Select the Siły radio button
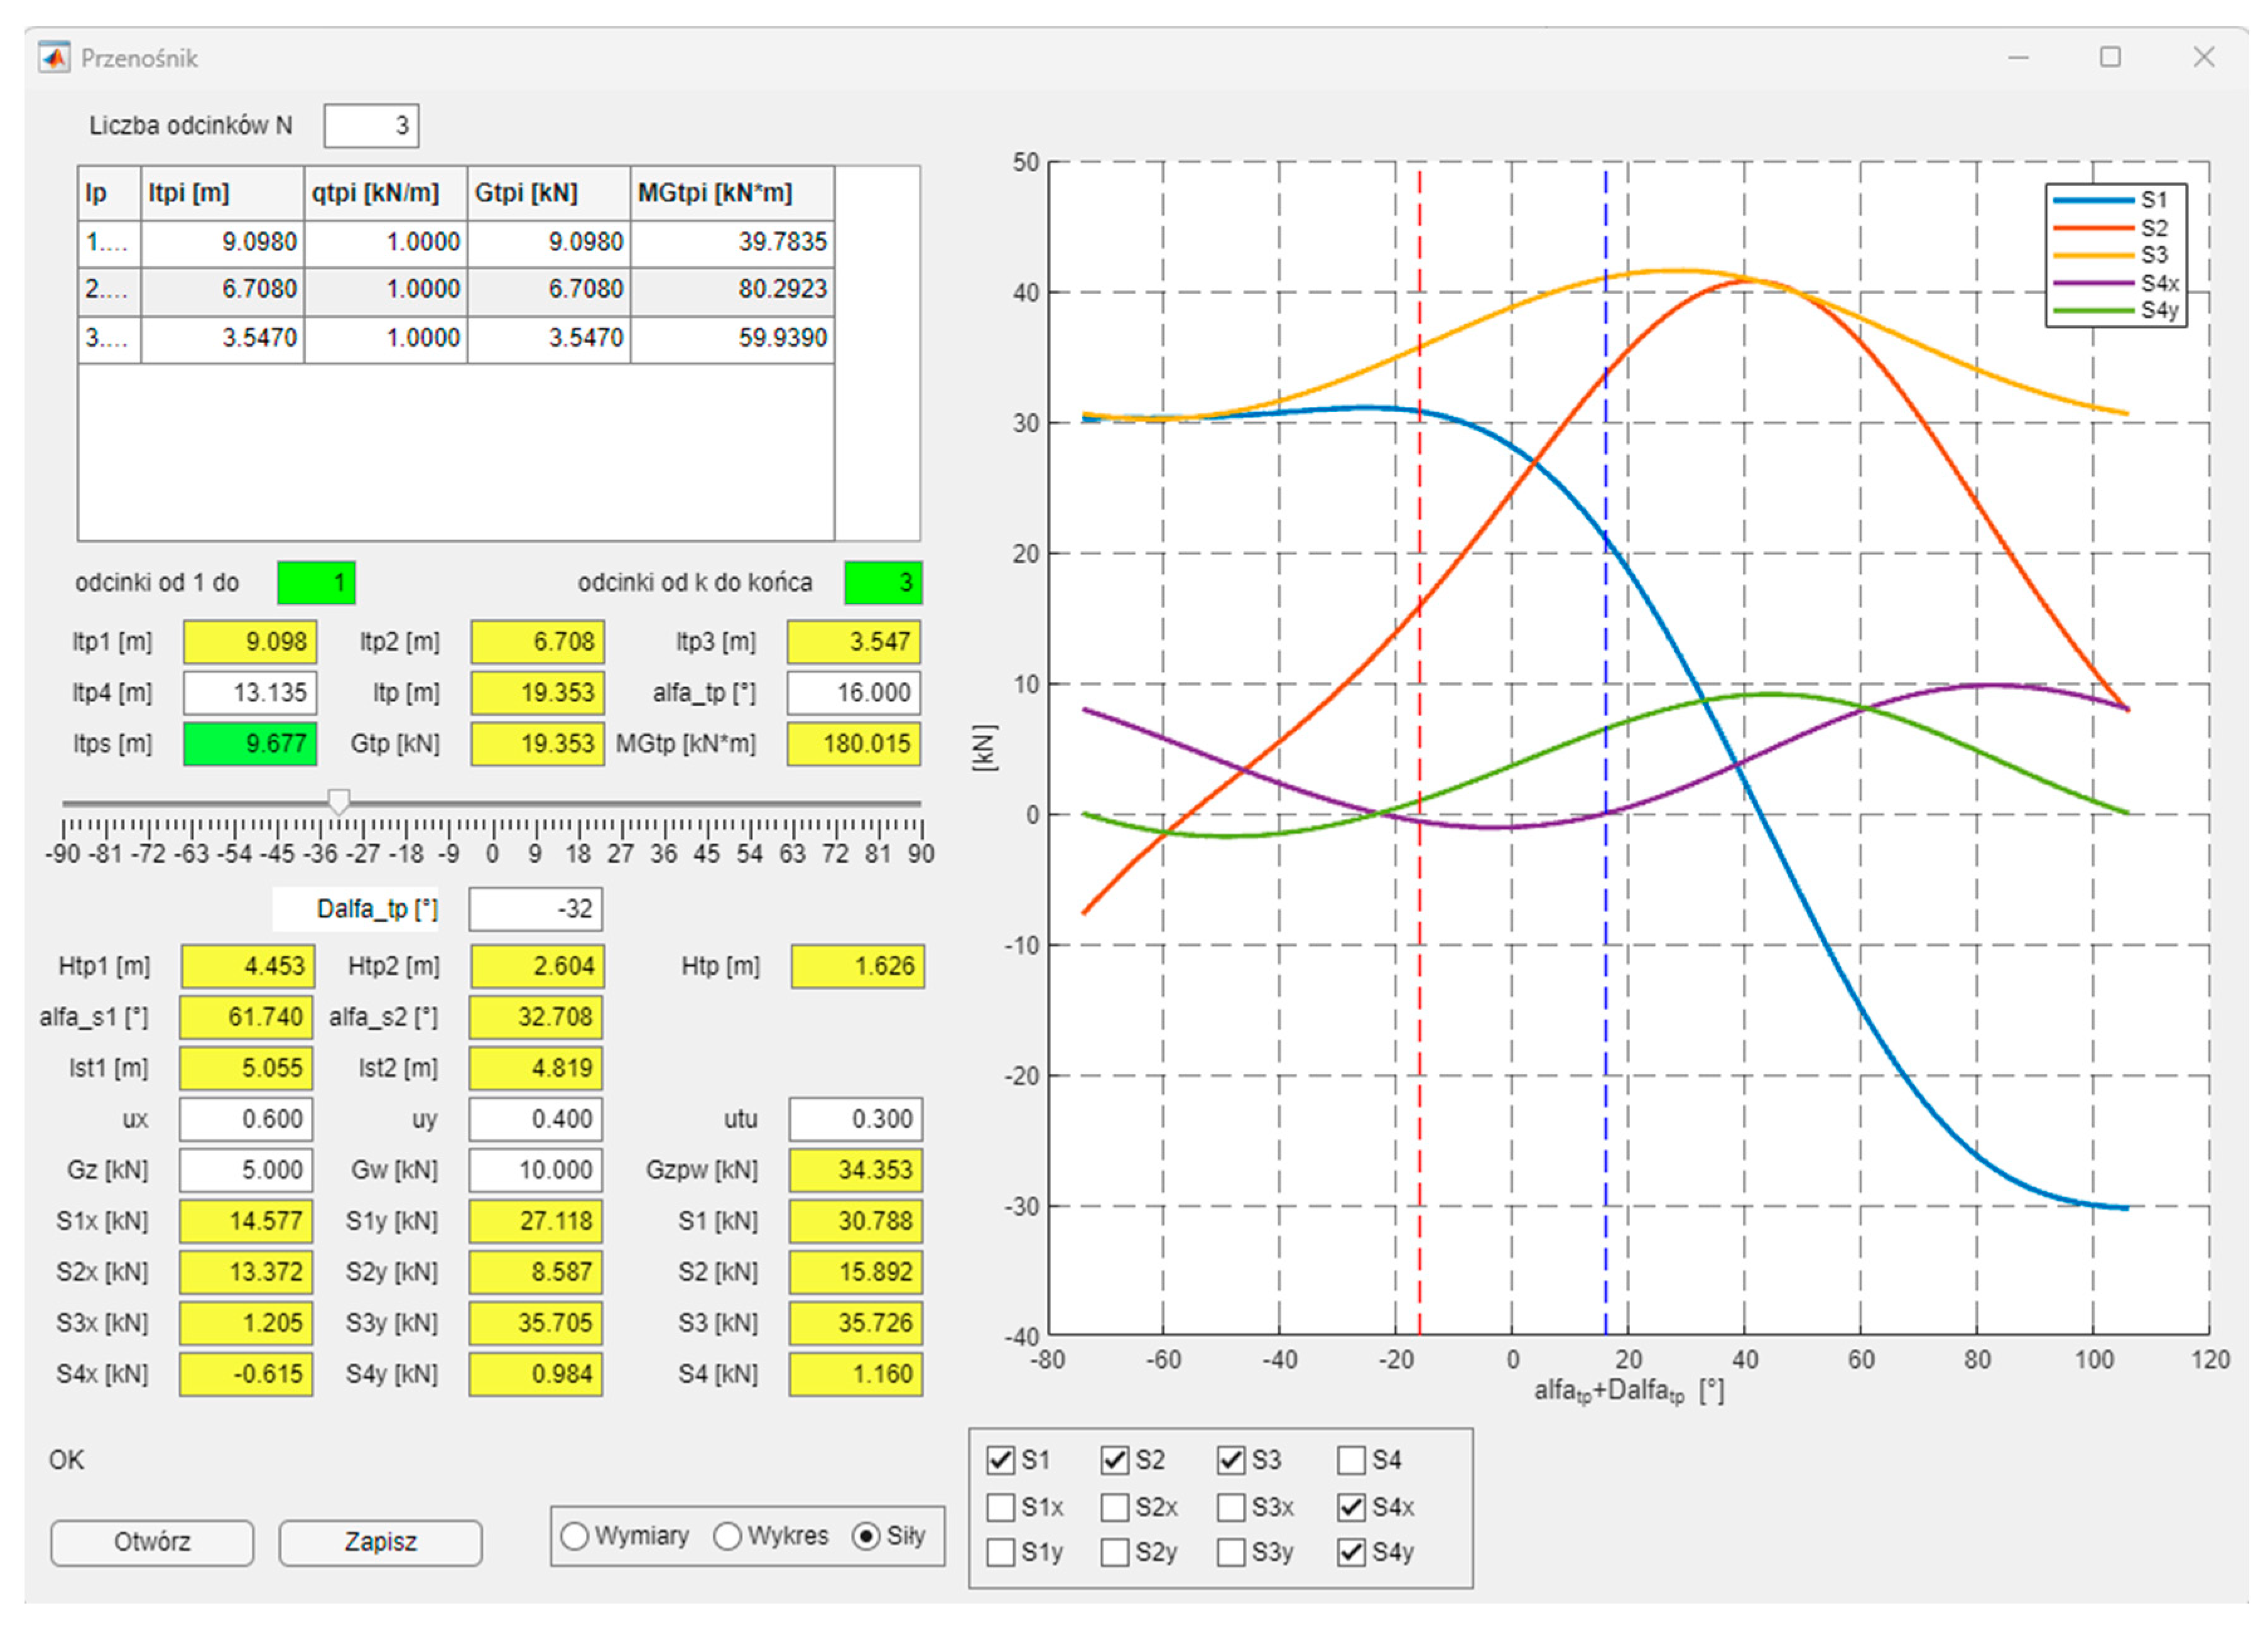Viewport: 2268px width, 1631px height. pyautogui.click(x=866, y=1536)
